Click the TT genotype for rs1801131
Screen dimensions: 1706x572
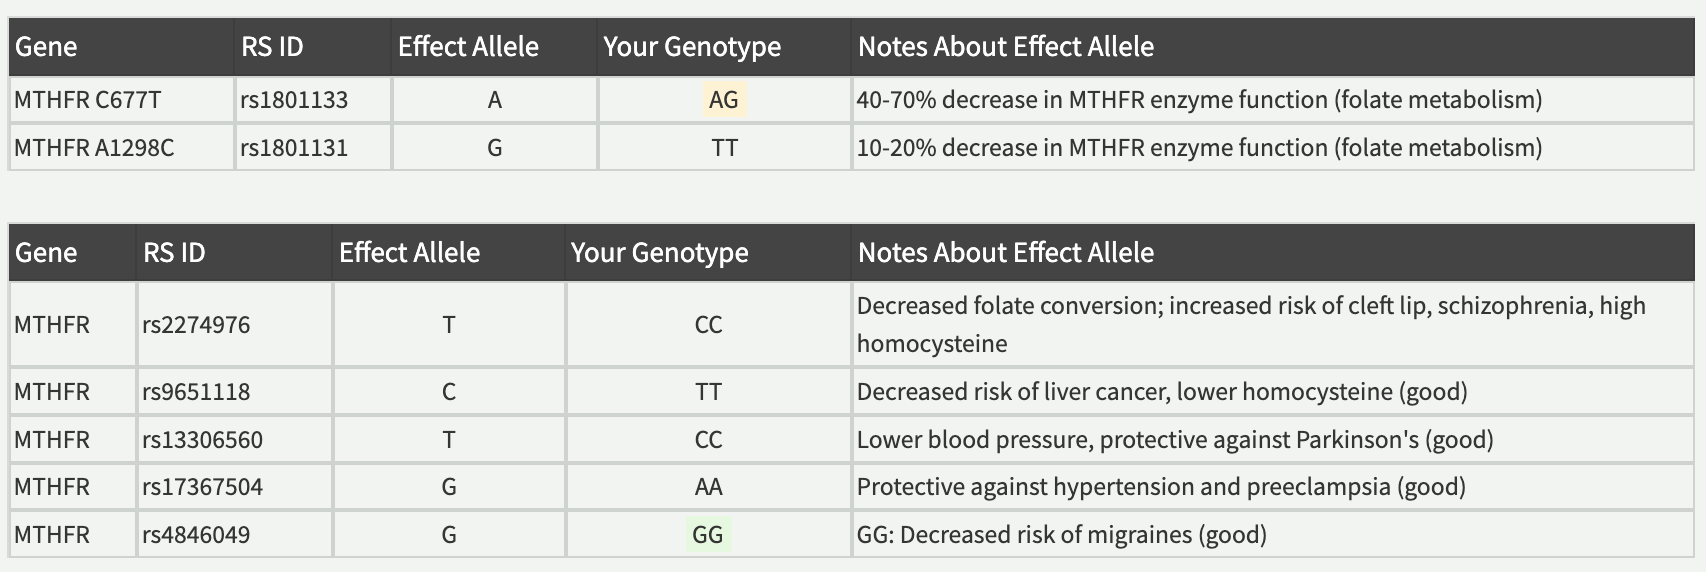pyautogui.click(x=725, y=148)
